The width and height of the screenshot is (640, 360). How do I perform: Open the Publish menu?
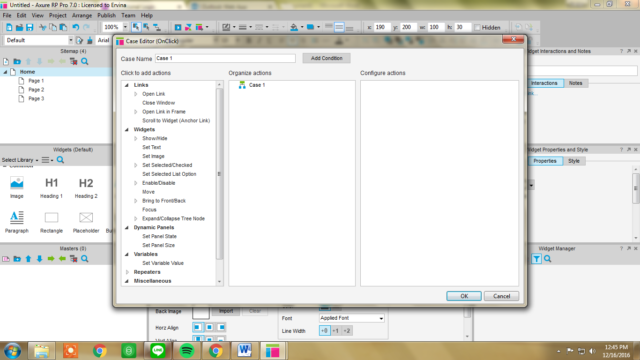click(x=107, y=16)
